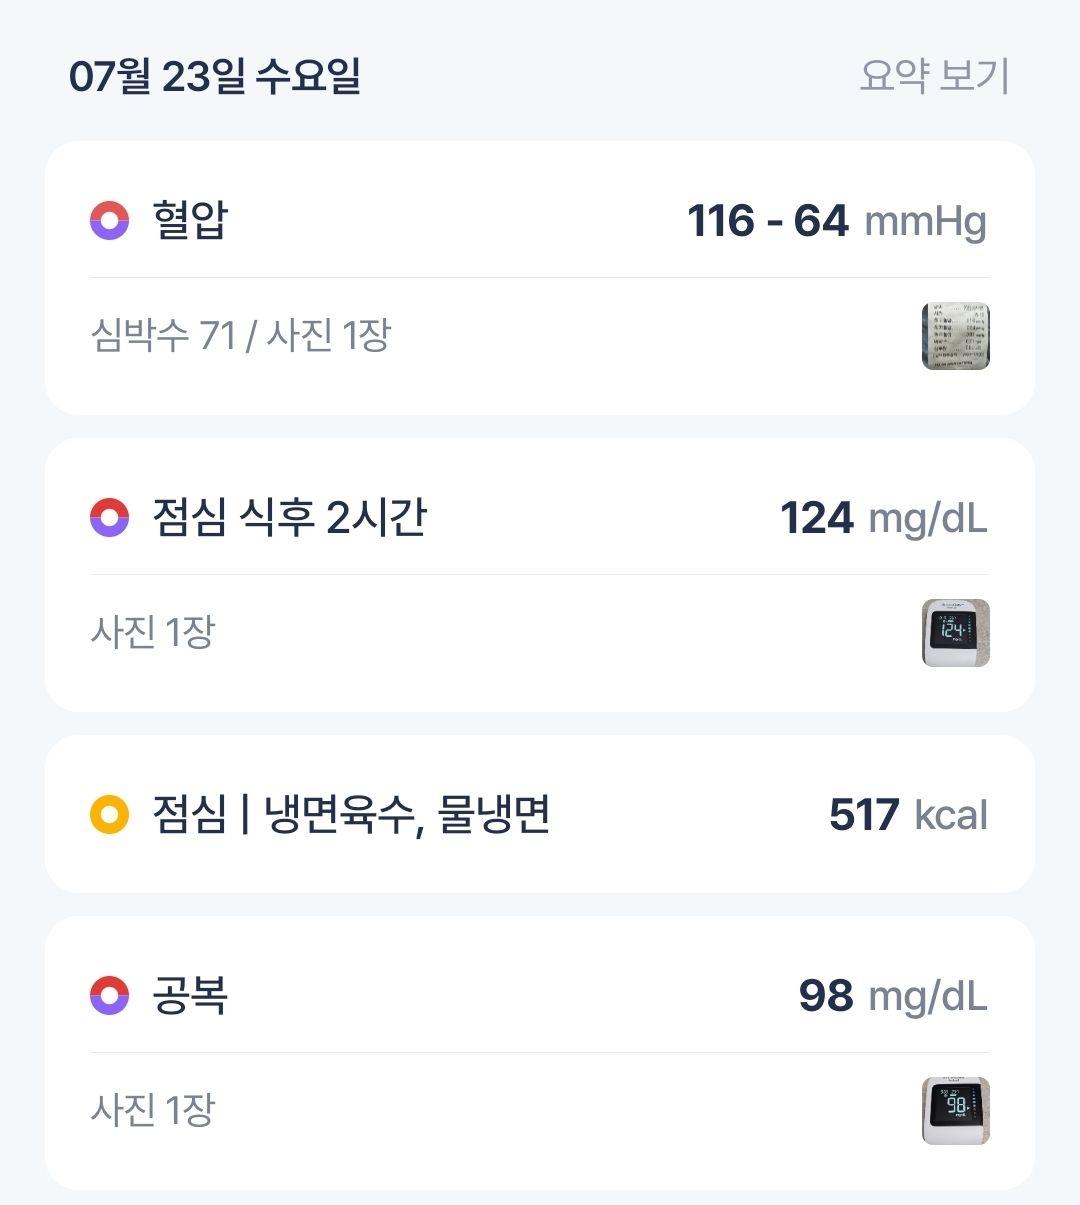
Task: Click 사진 1장 under the 공복 entry
Action: pyautogui.click(x=153, y=1110)
